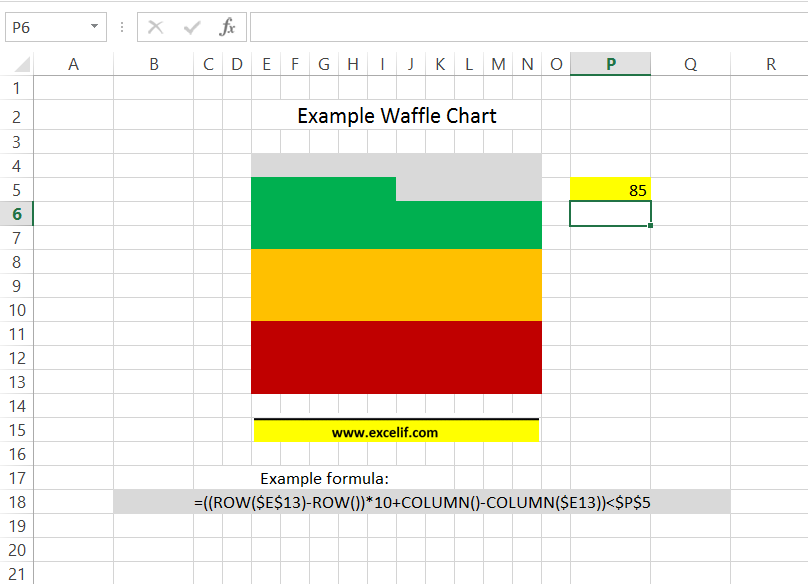Click the 'Example Waffle Chart' title

pos(397,116)
